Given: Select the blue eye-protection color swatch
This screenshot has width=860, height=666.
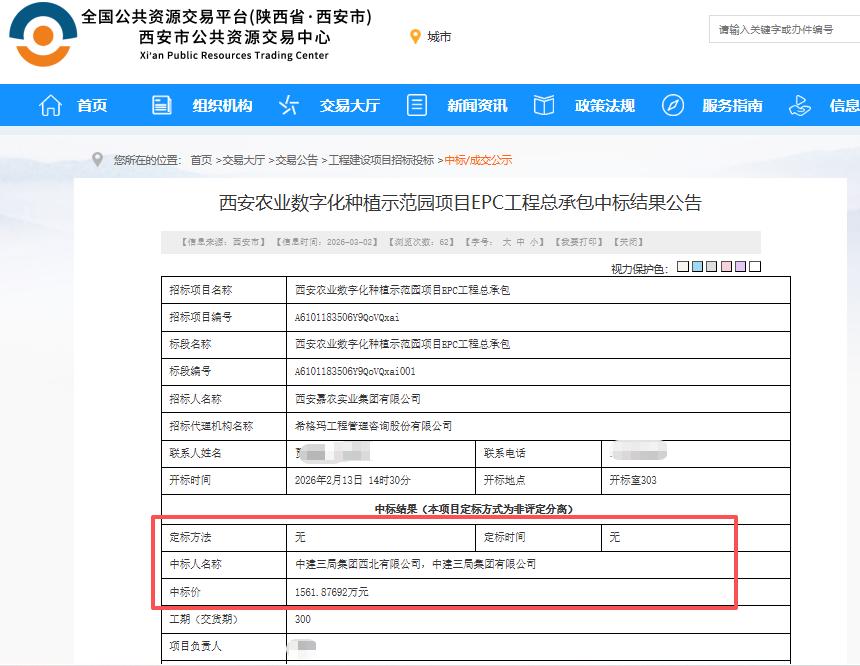Looking at the screenshot, I should click(696, 266).
